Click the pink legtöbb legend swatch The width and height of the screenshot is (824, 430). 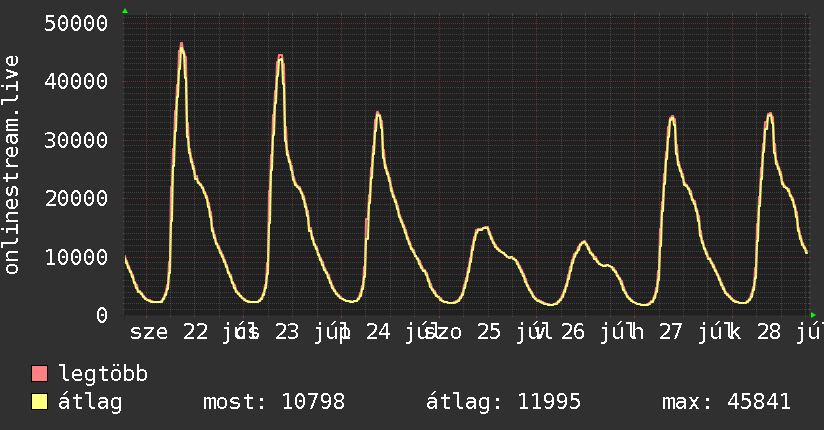[39, 373]
